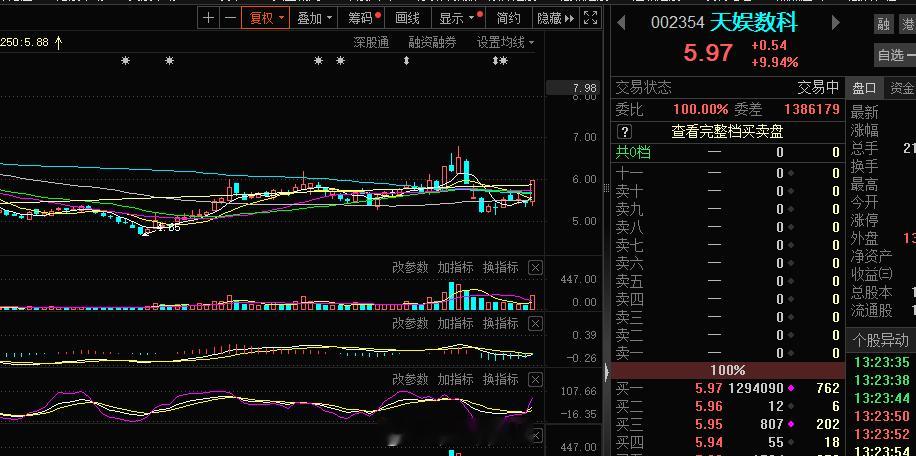Click the 融资融券 link

[x=432, y=43]
